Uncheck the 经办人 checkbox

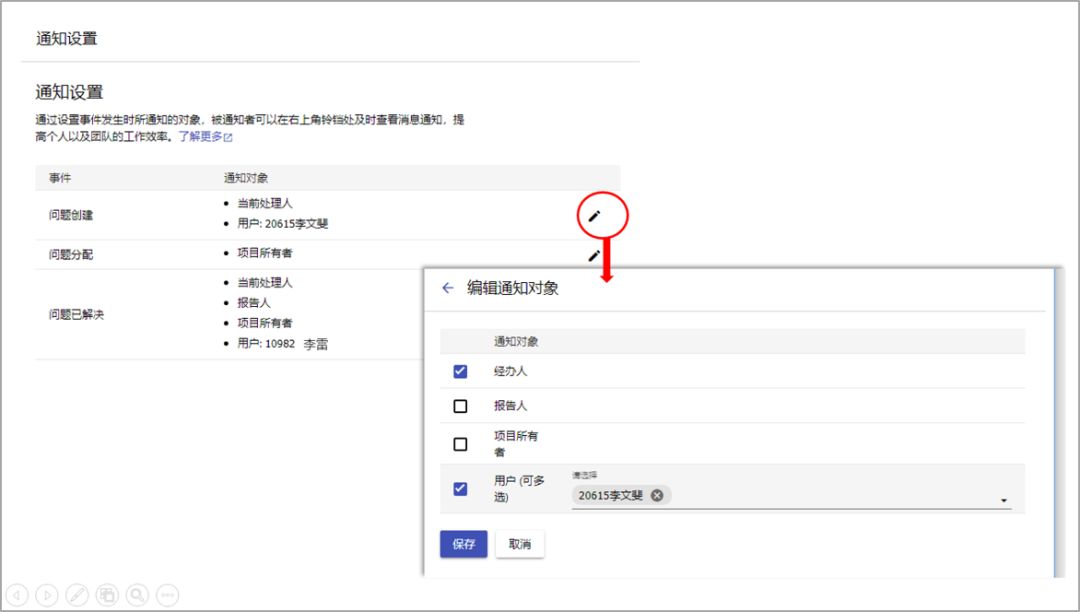click(x=460, y=371)
